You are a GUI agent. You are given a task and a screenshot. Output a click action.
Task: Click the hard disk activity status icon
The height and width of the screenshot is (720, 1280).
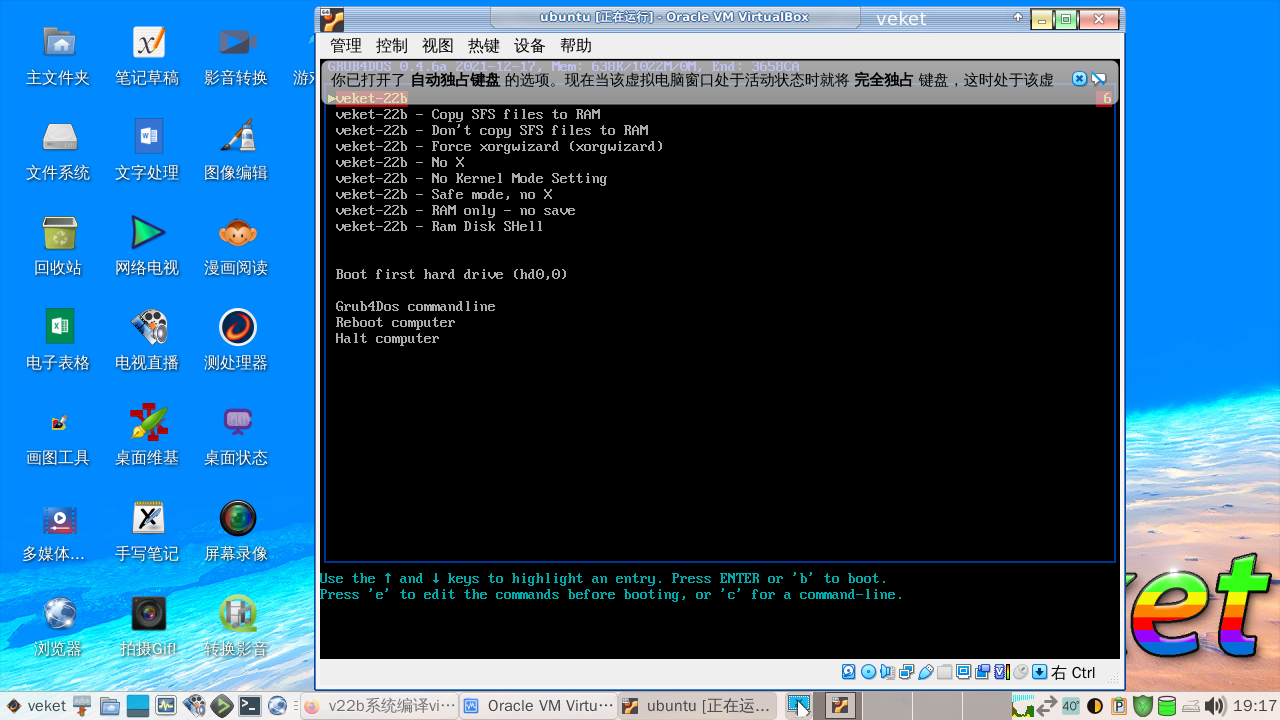849,672
